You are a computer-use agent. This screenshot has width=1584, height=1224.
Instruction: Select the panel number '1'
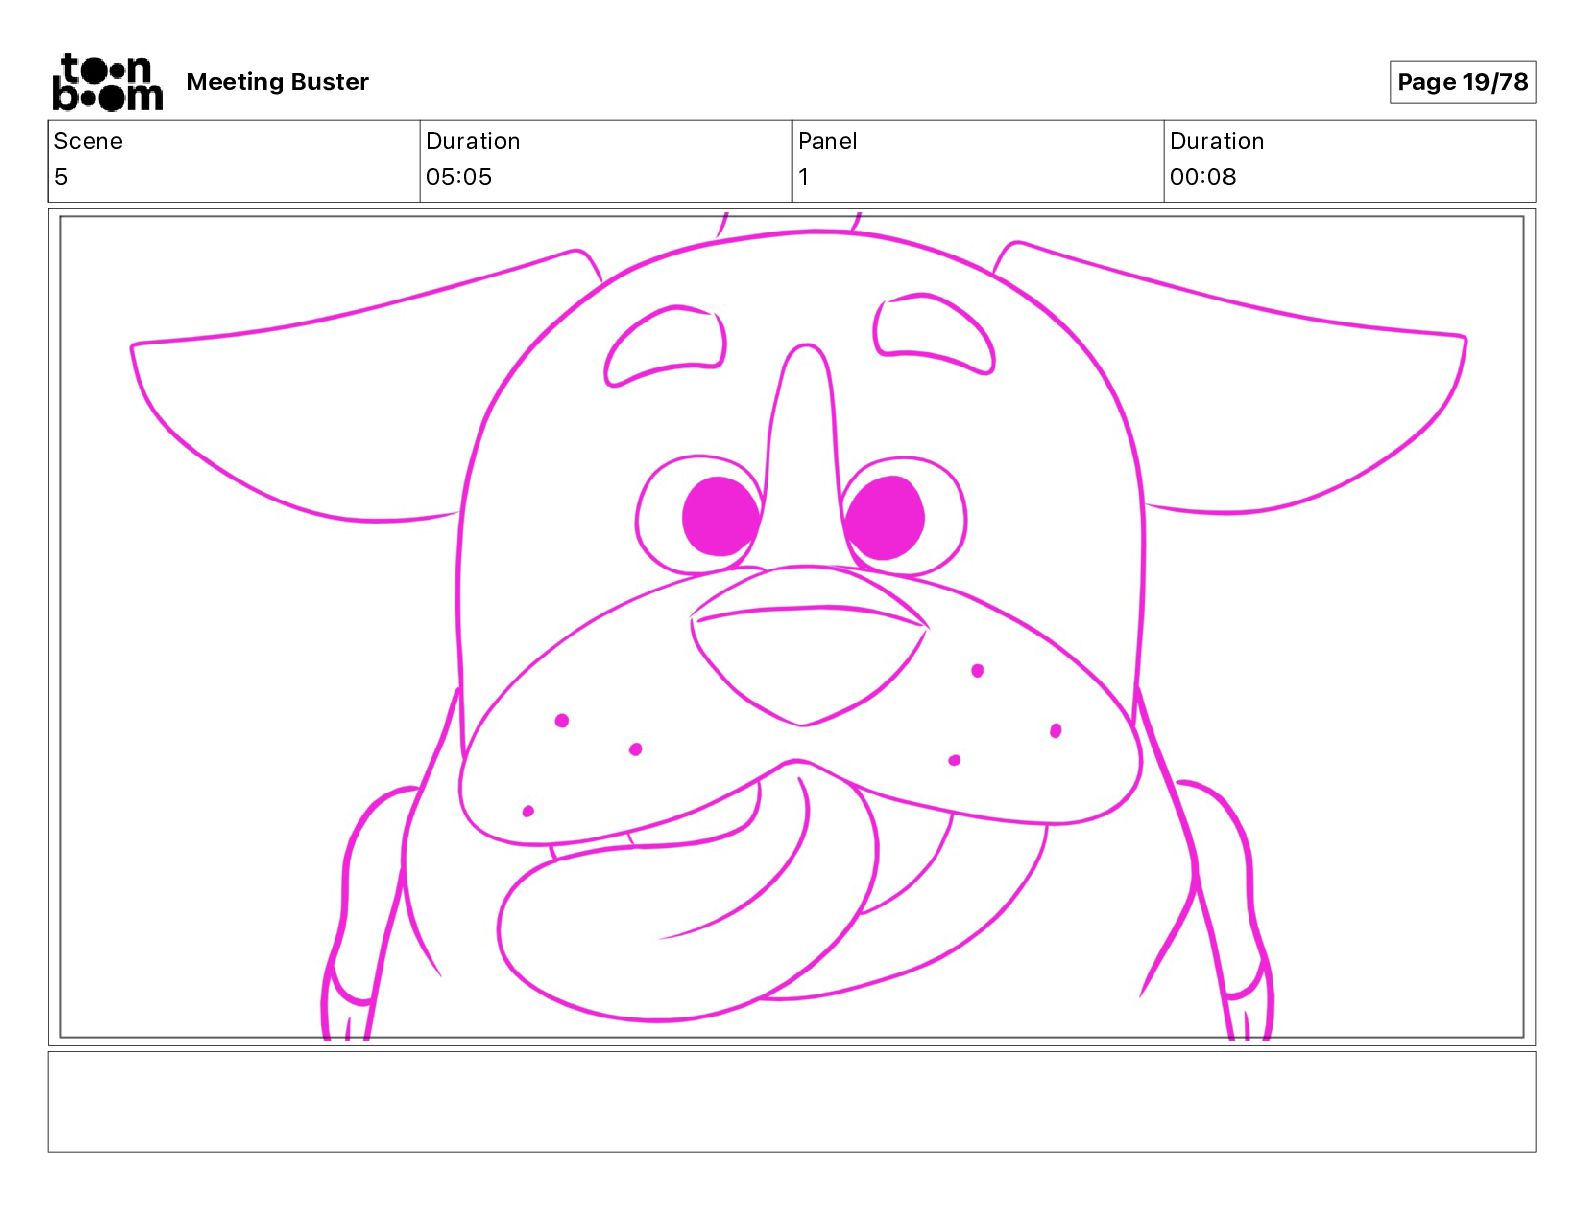803,177
